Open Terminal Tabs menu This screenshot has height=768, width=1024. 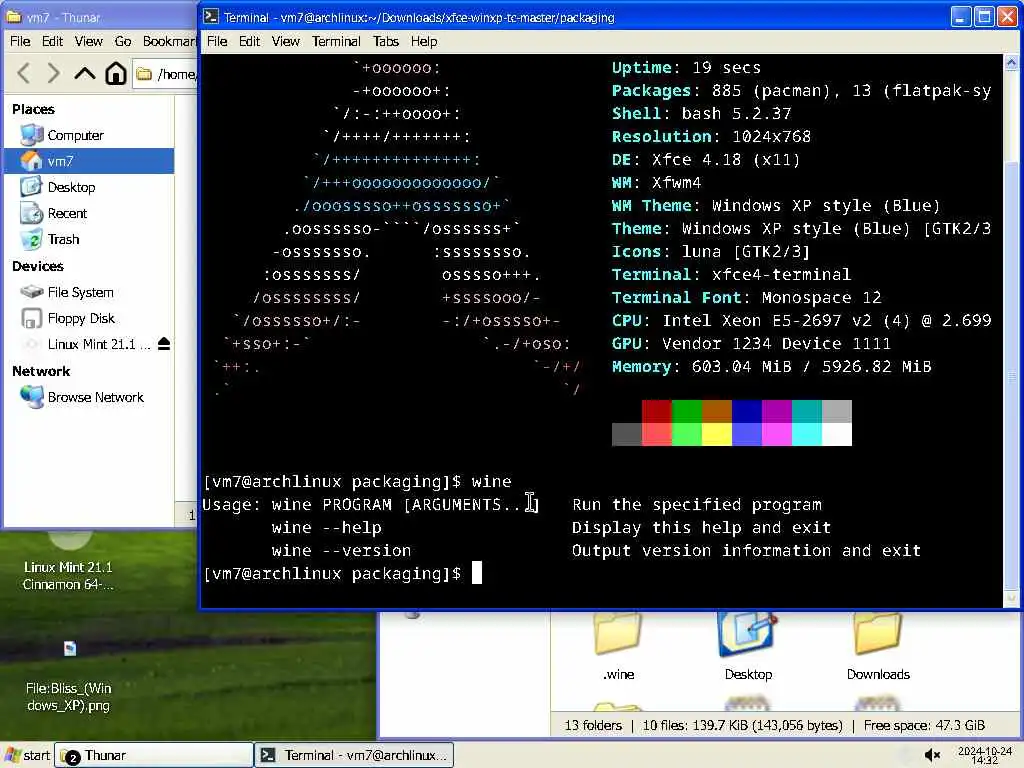(x=385, y=41)
